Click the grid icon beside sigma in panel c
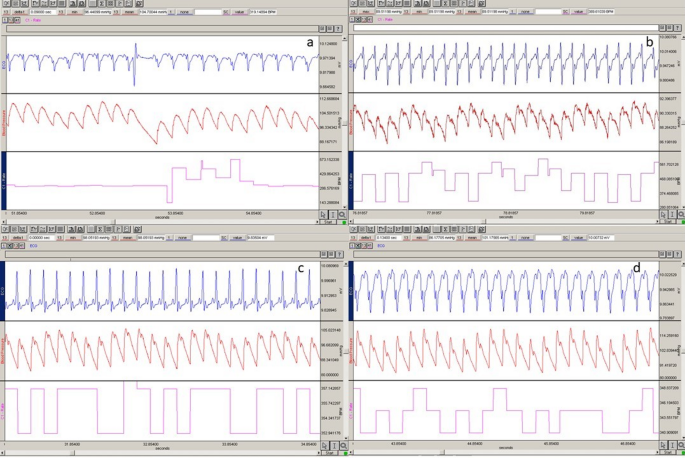 pos(109,229)
